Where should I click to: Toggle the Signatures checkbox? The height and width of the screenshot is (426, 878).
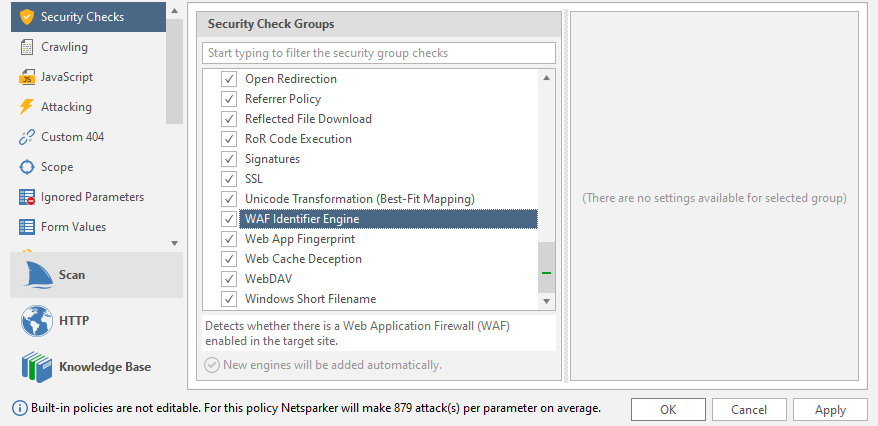pyautogui.click(x=228, y=159)
